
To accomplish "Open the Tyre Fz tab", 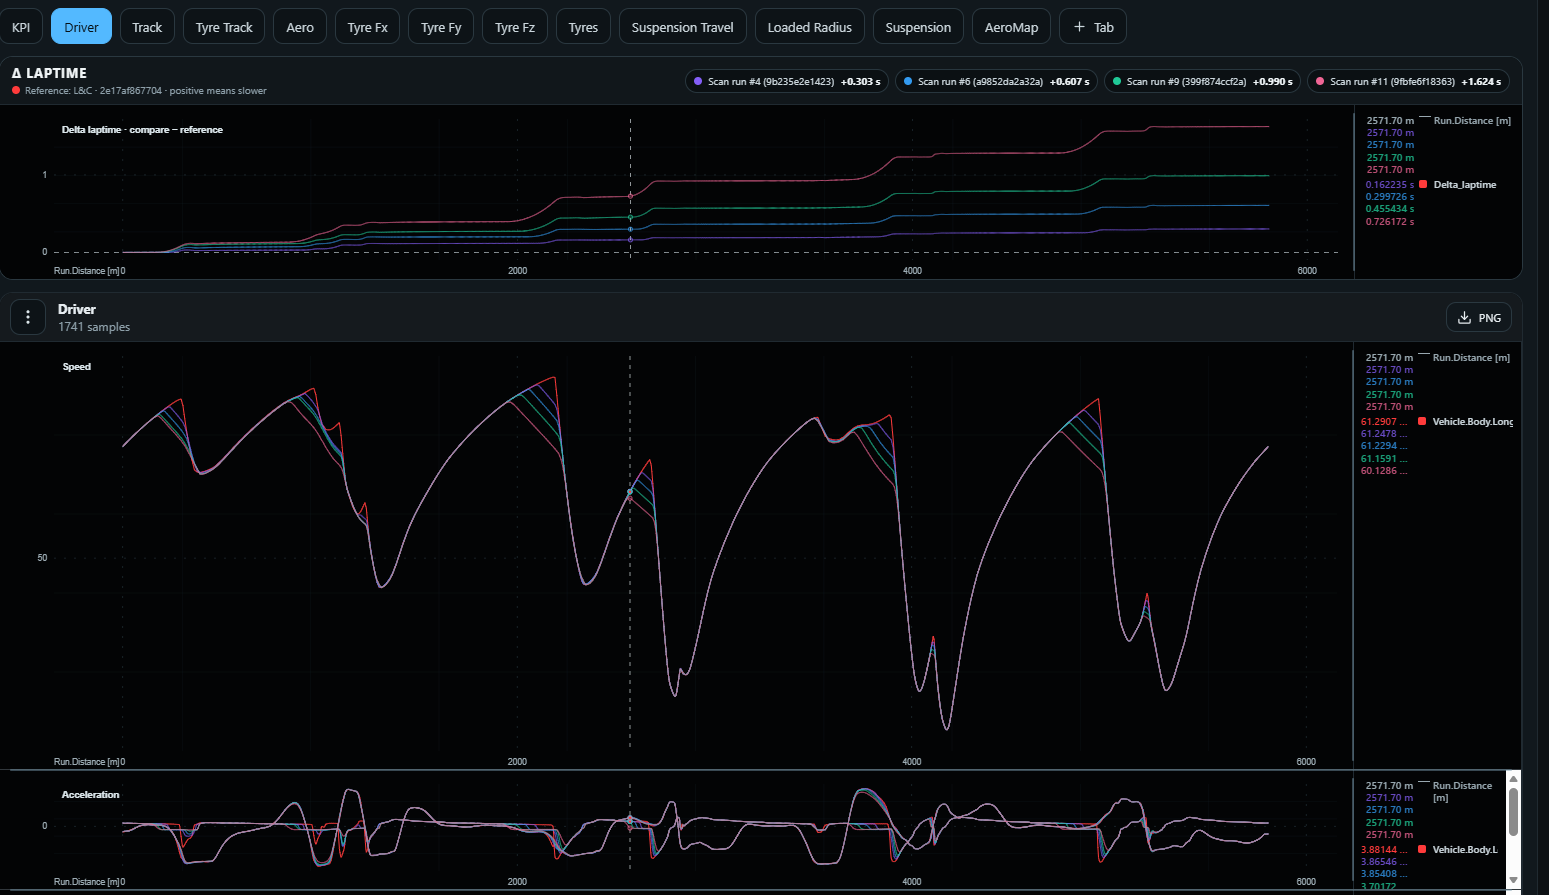I will coord(515,27).
